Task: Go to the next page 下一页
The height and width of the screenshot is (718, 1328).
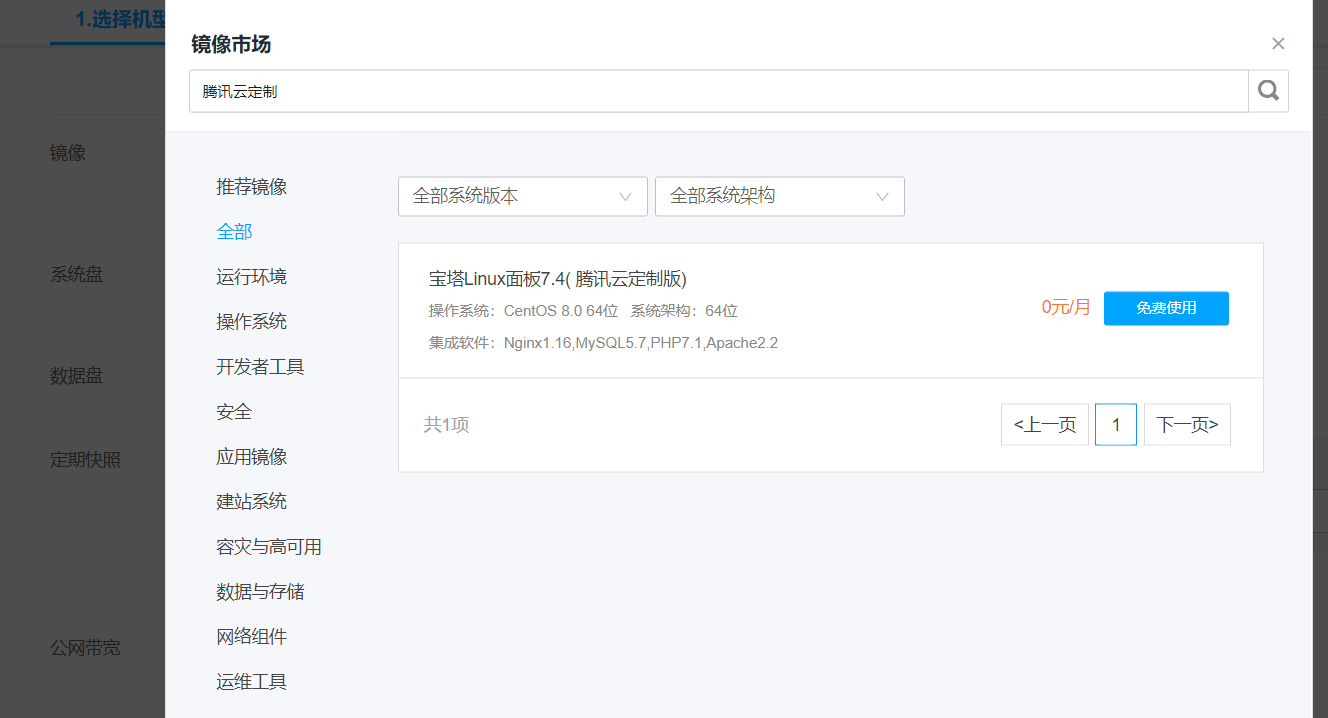Action: coord(1187,424)
